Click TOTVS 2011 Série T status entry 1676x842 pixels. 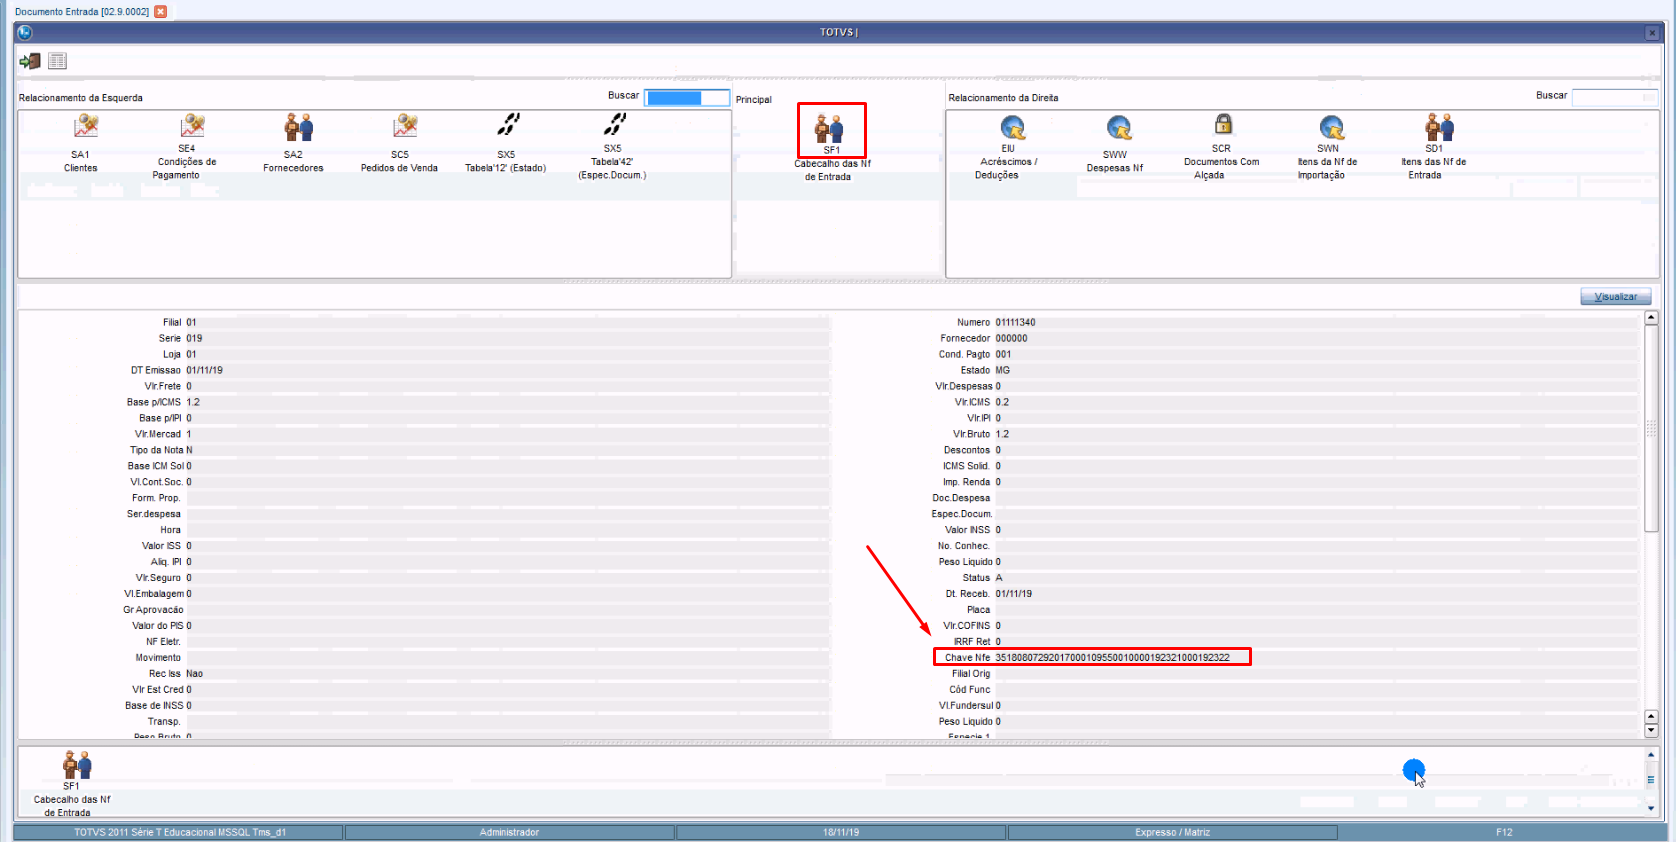tap(180, 832)
